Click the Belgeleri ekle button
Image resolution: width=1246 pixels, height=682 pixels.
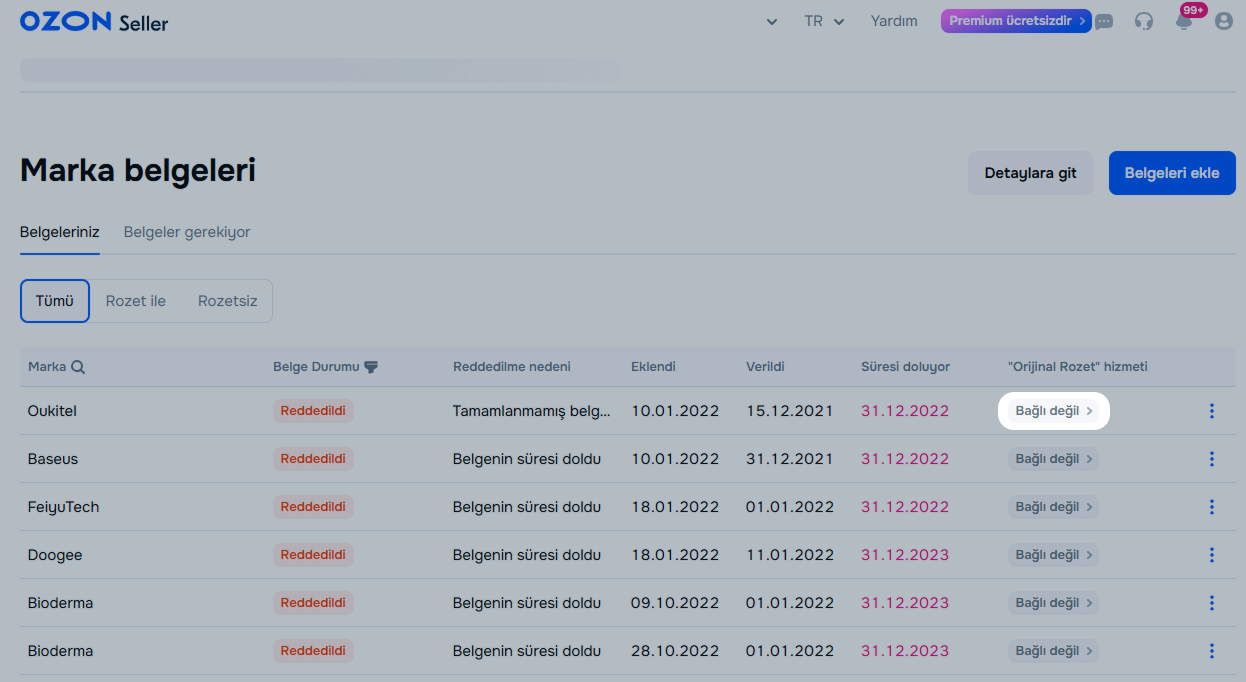pyautogui.click(x=1172, y=173)
